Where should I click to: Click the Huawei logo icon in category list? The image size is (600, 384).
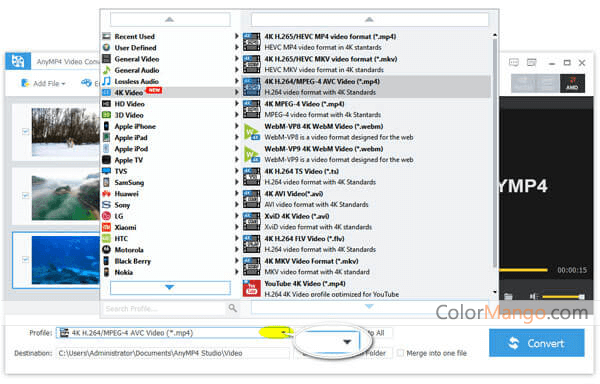pos(106,194)
